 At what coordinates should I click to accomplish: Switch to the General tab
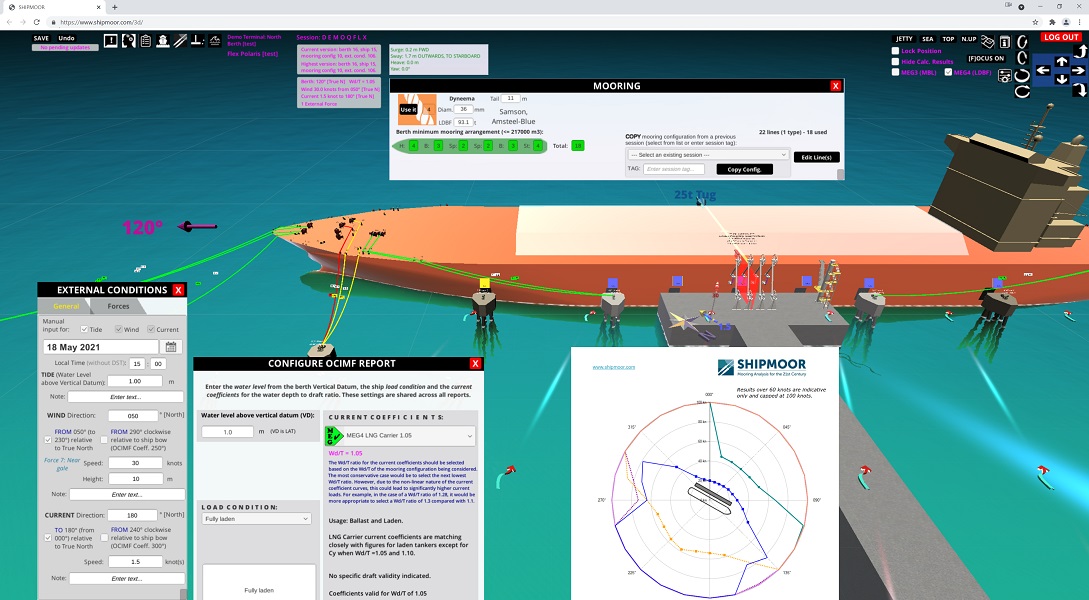pyautogui.click(x=66, y=306)
